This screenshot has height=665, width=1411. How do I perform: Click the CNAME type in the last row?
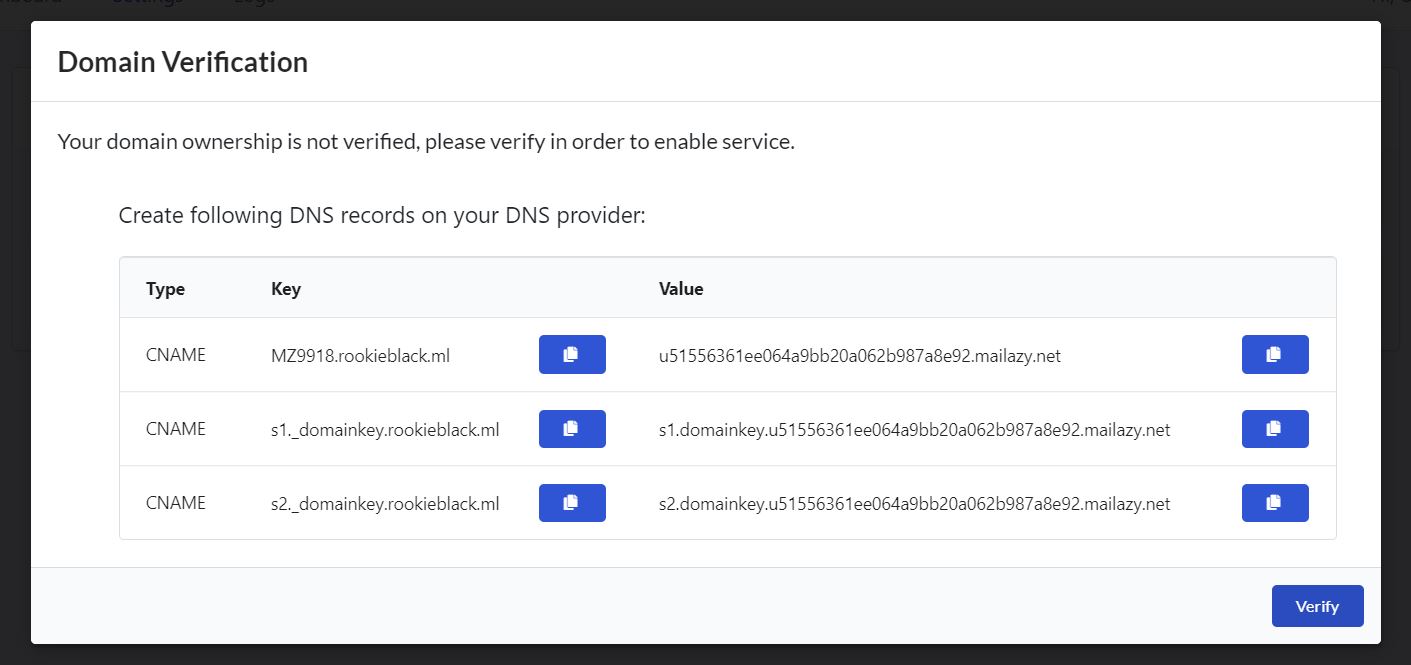pos(176,503)
